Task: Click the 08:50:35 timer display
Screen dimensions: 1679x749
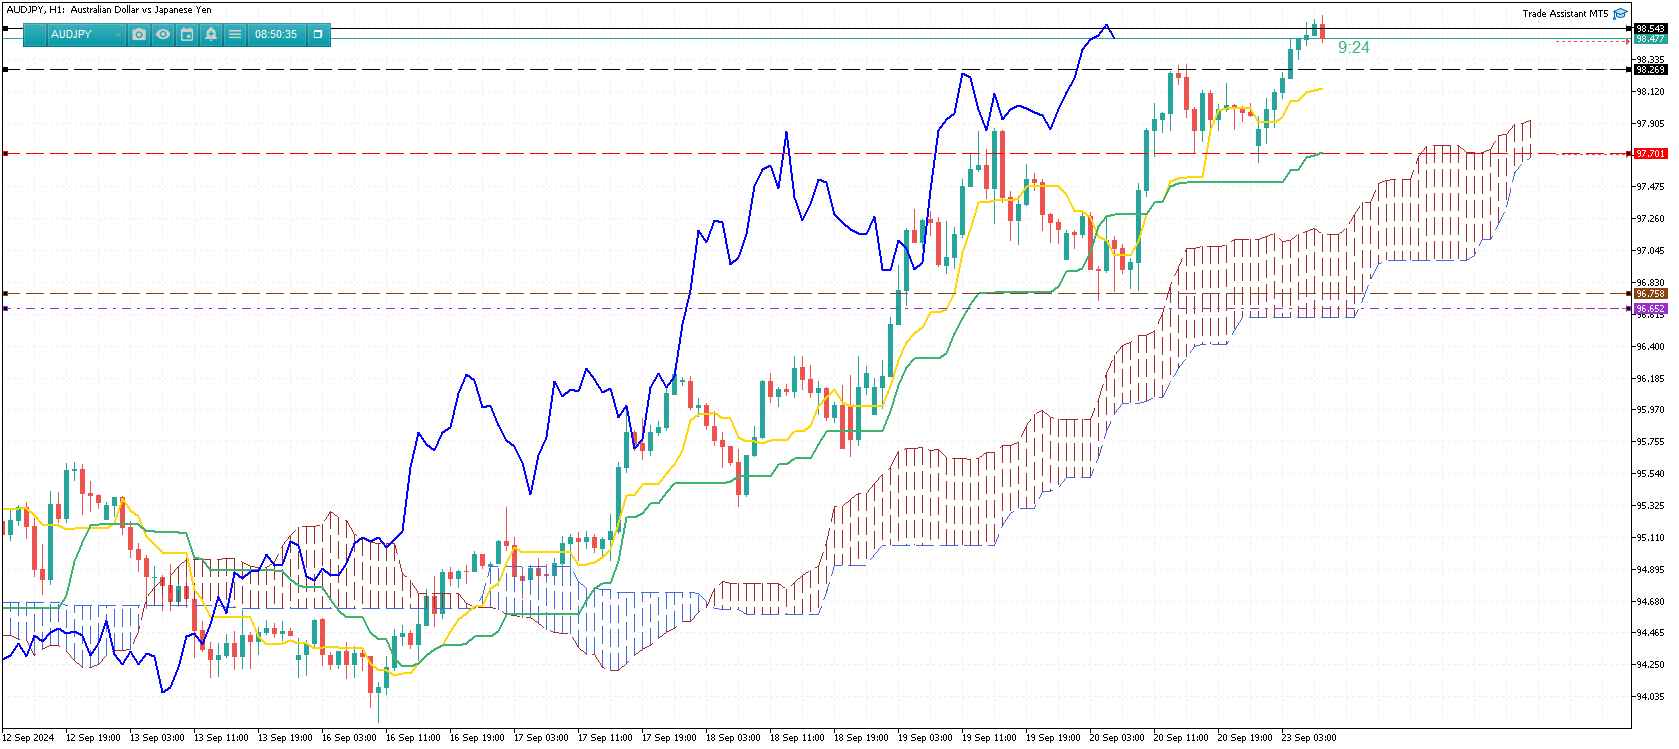Action: coord(276,34)
